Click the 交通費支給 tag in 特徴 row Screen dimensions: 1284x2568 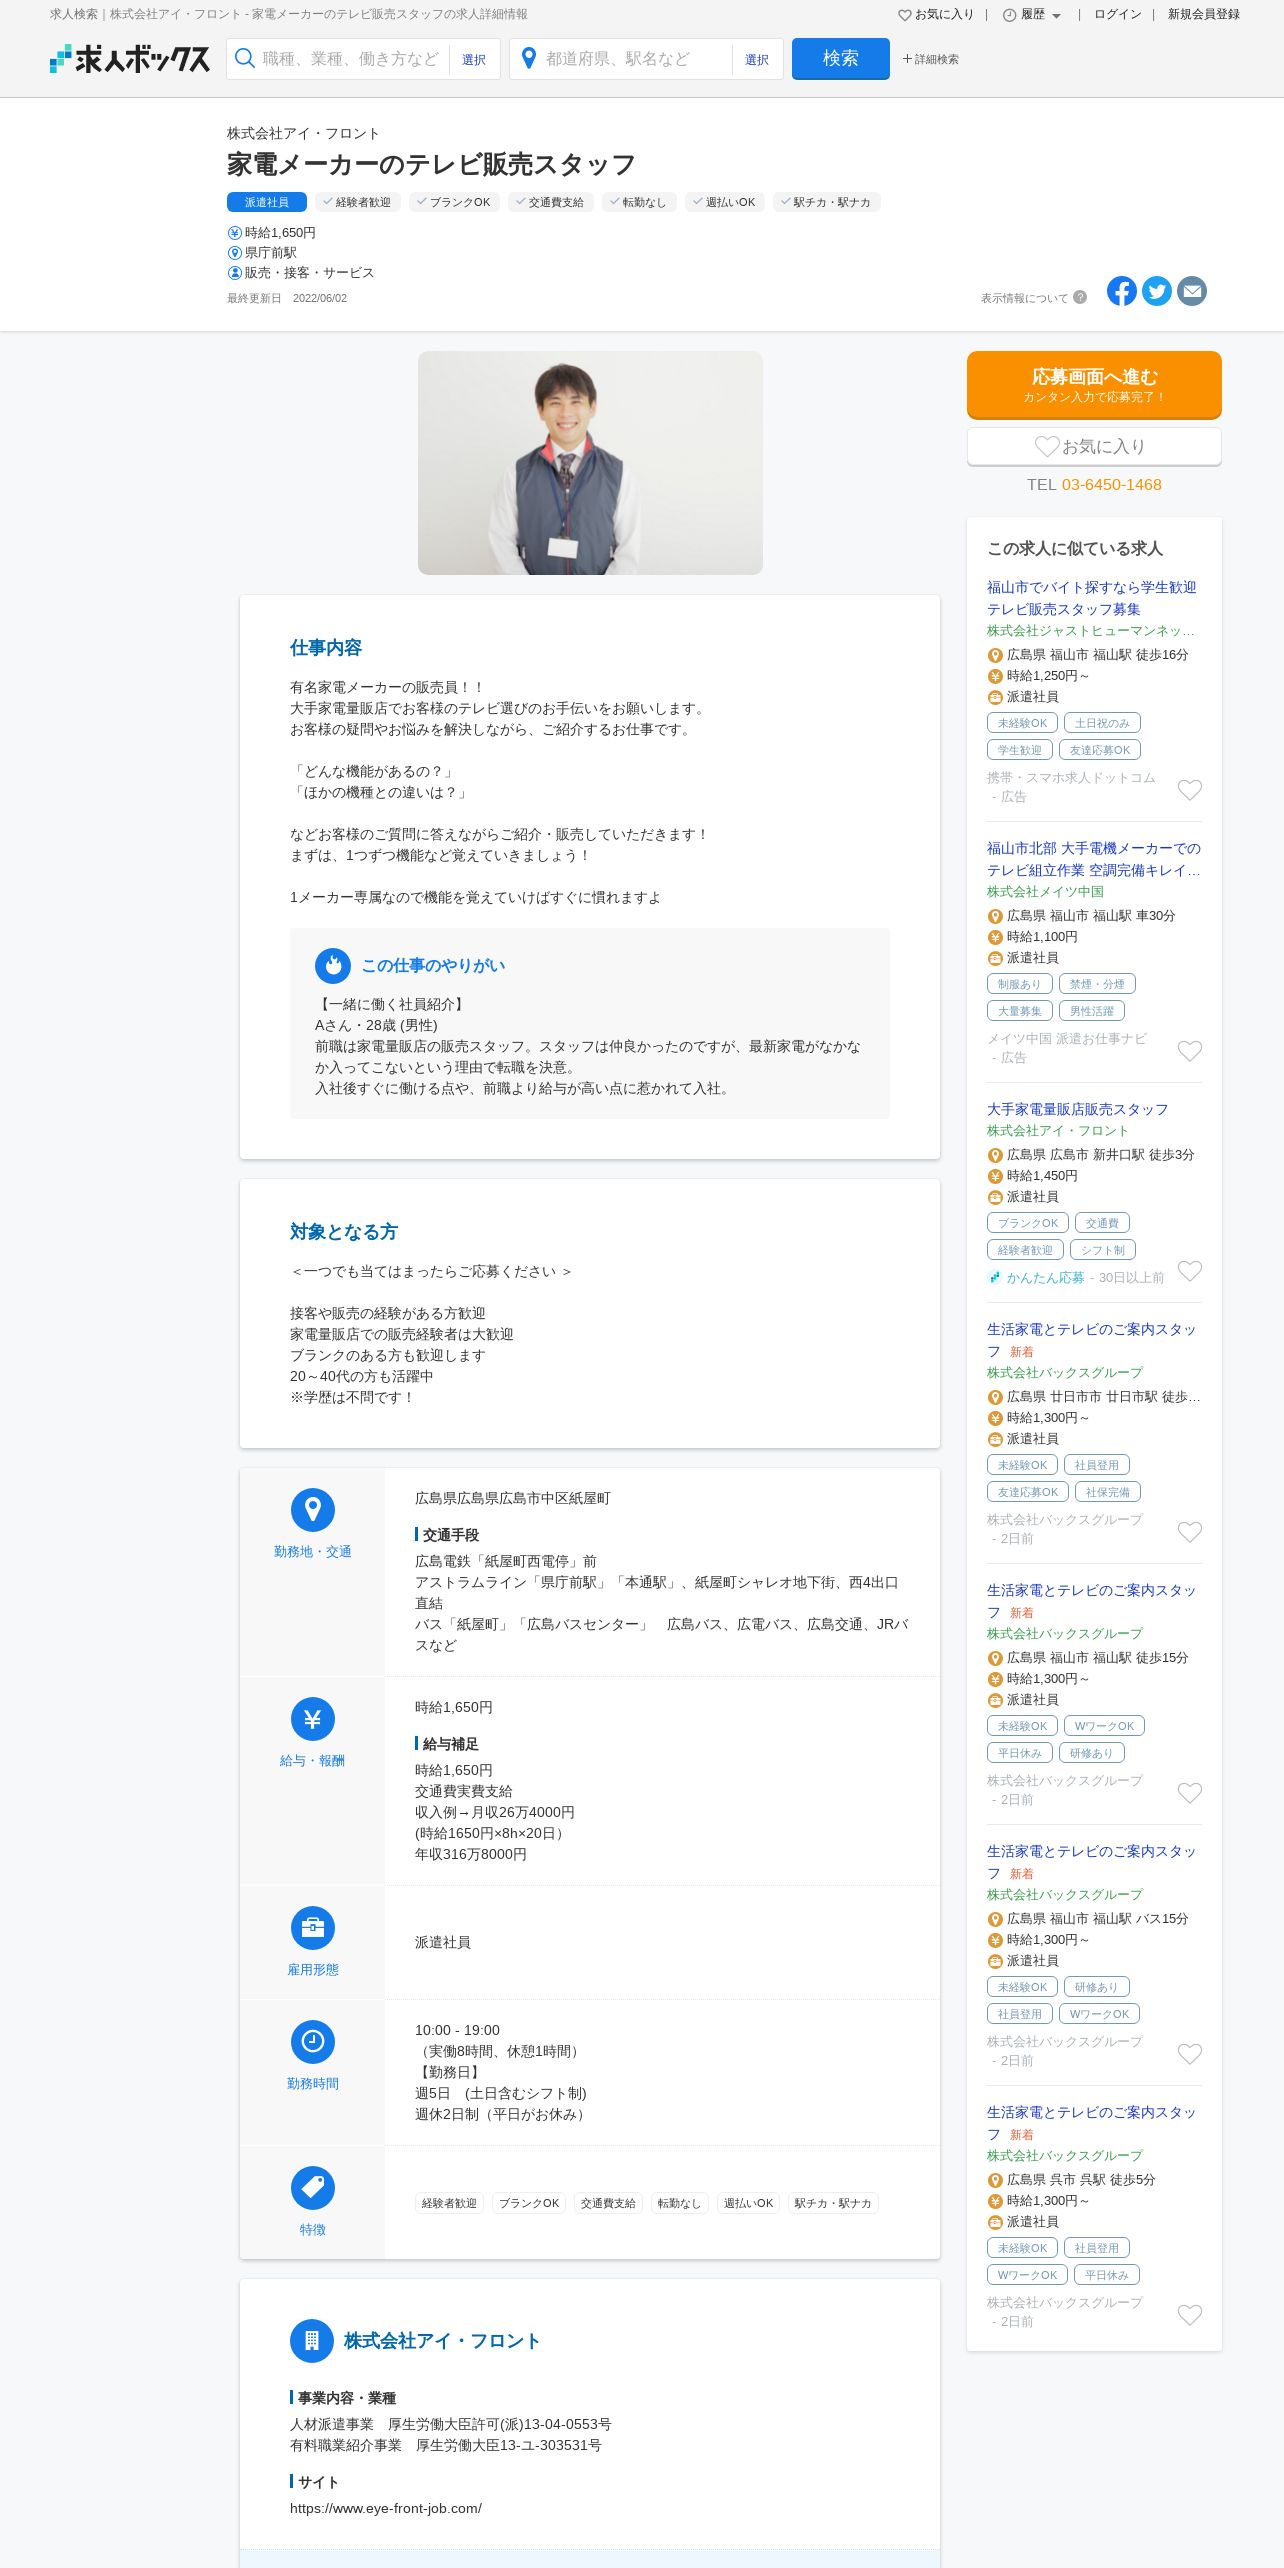pos(608,2203)
